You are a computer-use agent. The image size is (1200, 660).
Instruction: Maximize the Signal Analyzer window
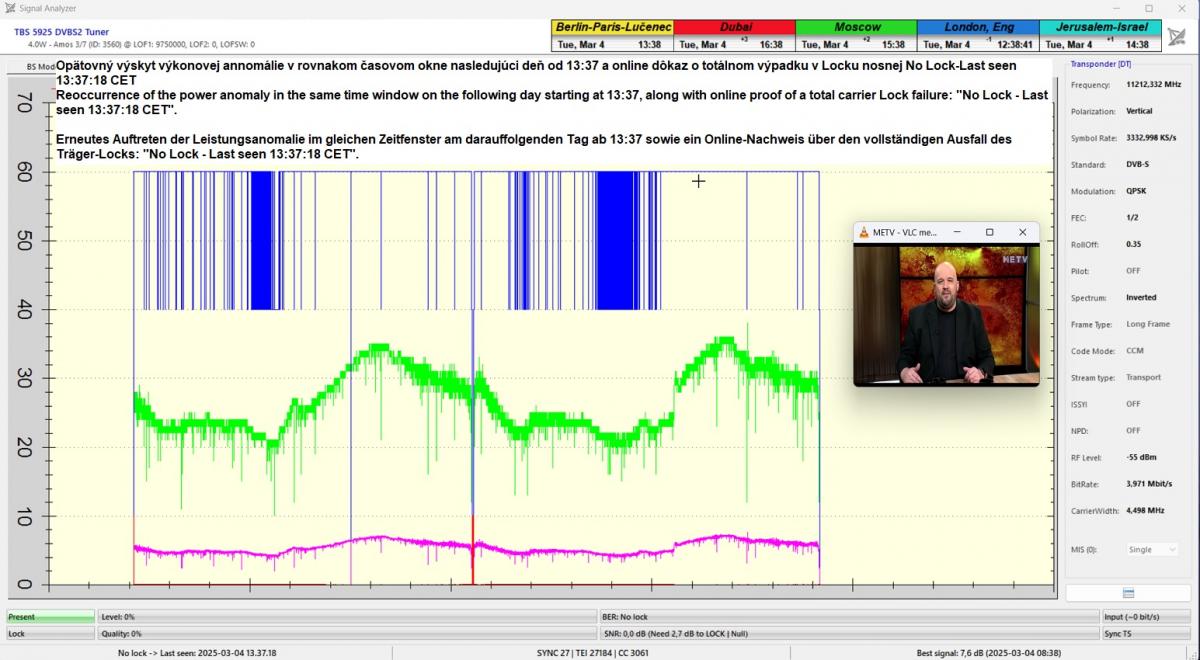click(x=1148, y=8)
